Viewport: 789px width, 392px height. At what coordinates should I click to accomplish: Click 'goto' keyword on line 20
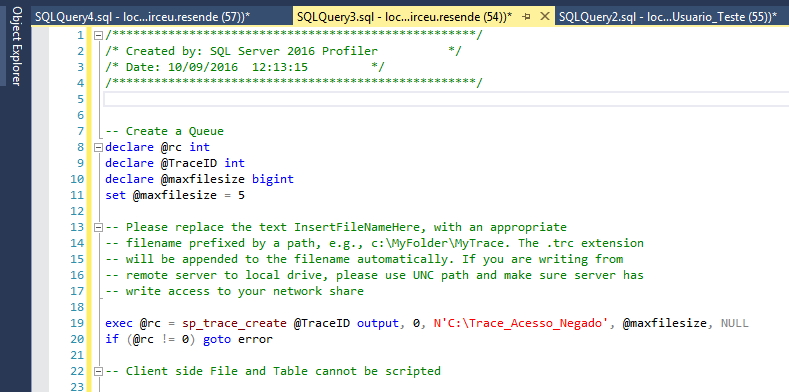(x=216, y=339)
